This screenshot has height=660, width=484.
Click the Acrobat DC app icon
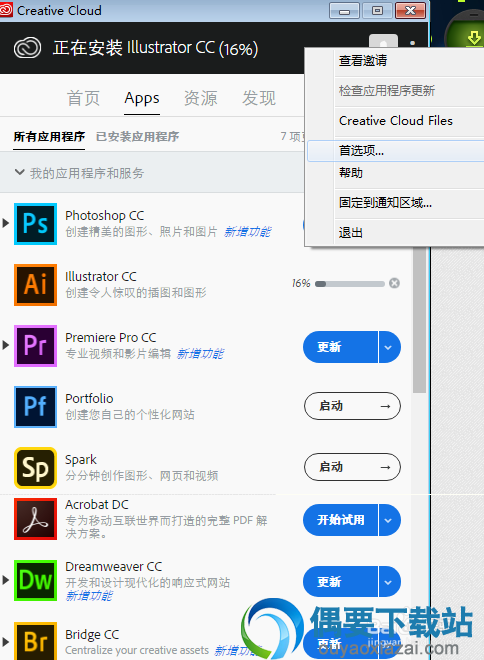click(x=35, y=519)
